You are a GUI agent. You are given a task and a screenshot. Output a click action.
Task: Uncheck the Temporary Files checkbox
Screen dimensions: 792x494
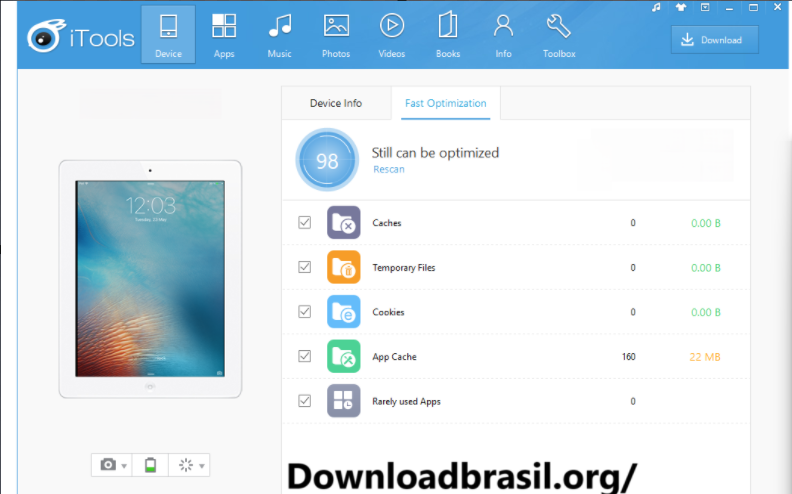pyautogui.click(x=305, y=267)
